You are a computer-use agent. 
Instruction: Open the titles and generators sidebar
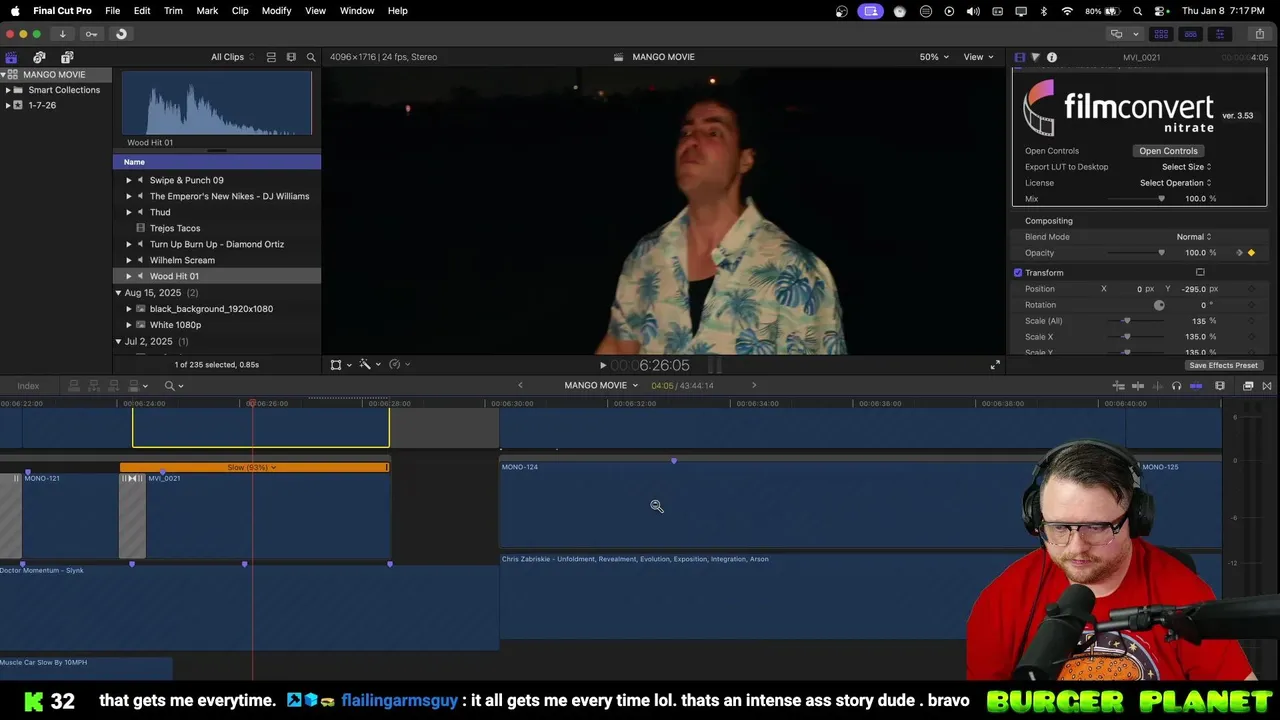[x=67, y=58]
